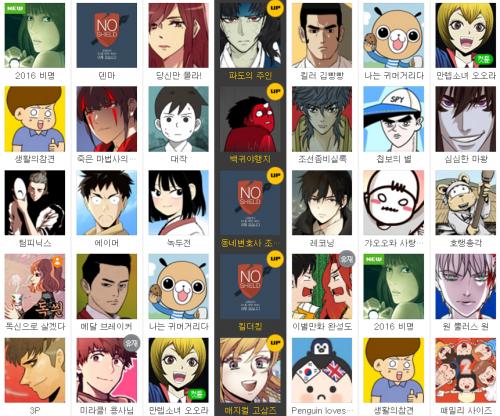This screenshot has height=416, width=500.
Task: Click the gray 휴재 badge on 이별만화 완성도
Action: tap(346, 259)
